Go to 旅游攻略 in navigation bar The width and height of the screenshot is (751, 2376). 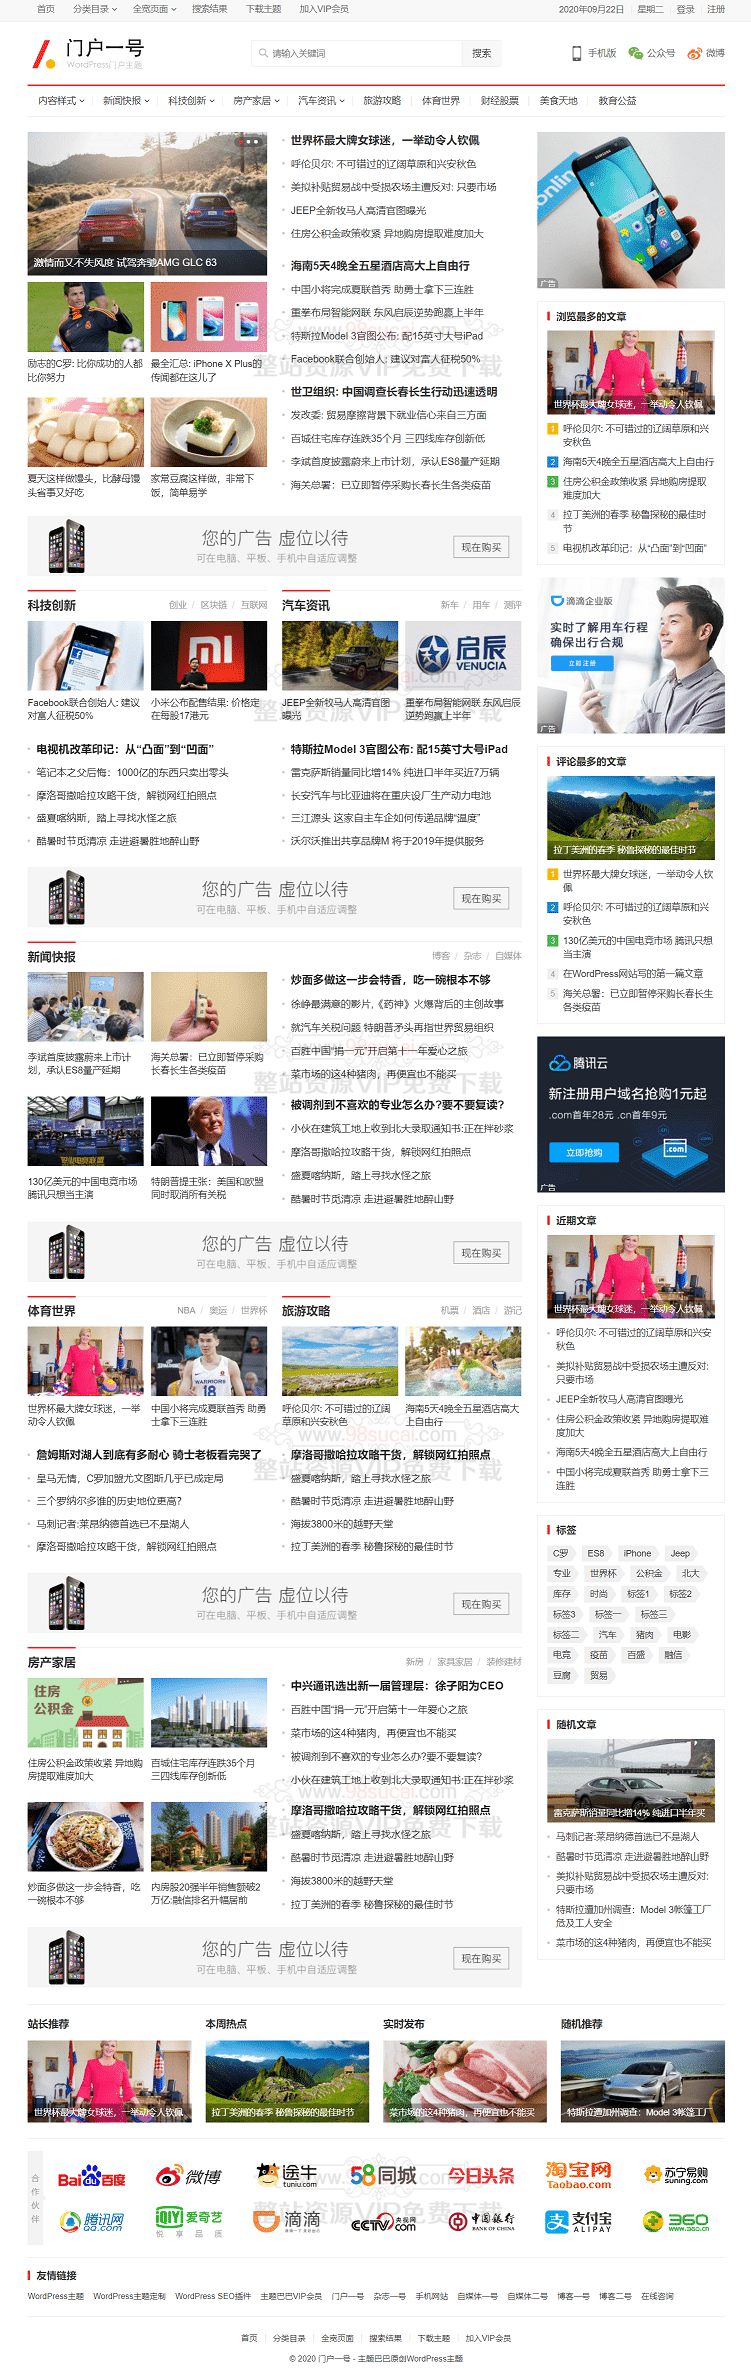(x=382, y=101)
